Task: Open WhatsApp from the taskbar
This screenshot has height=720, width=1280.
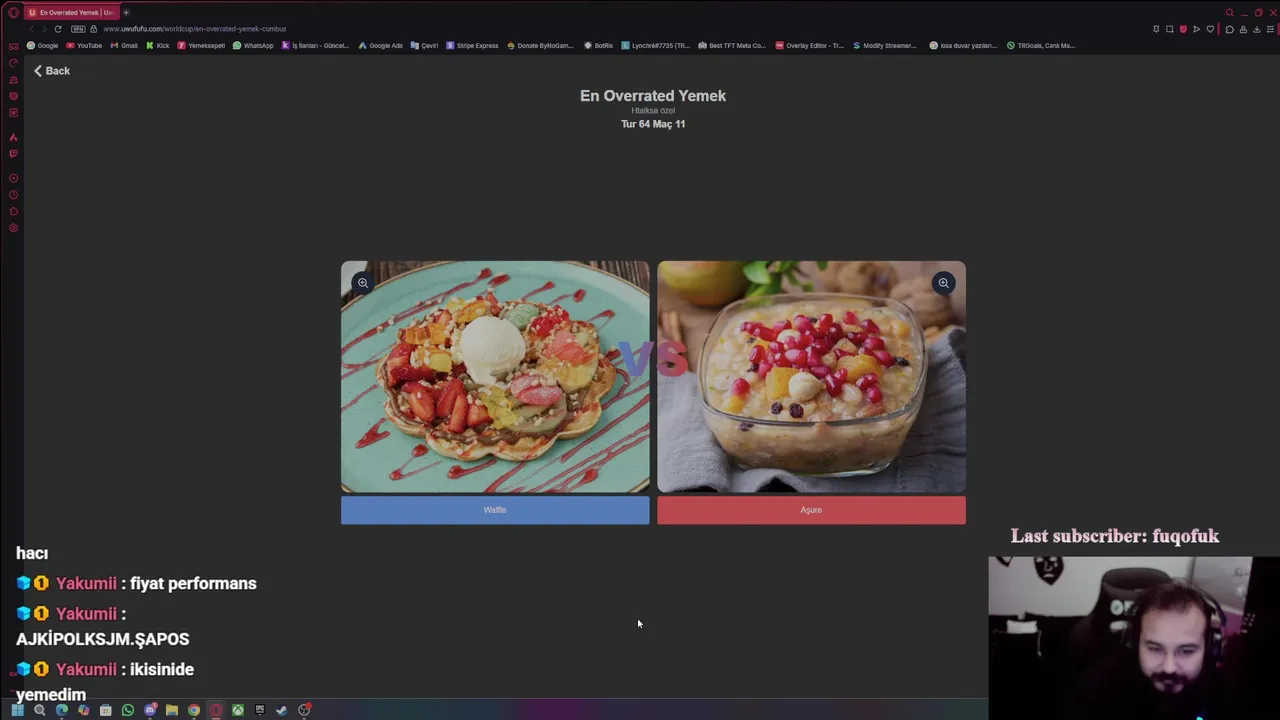Action: pos(128,710)
